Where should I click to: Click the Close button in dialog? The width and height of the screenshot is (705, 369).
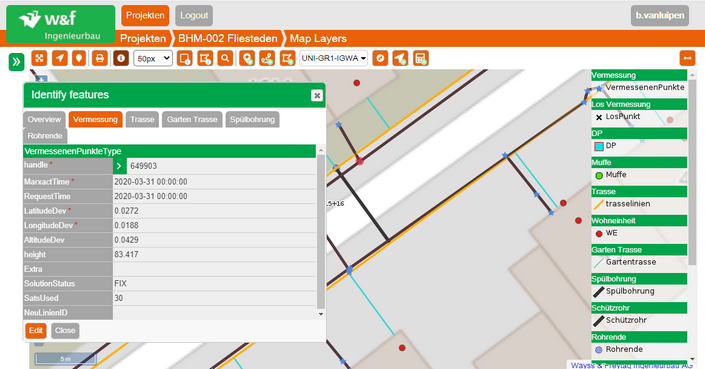point(65,331)
